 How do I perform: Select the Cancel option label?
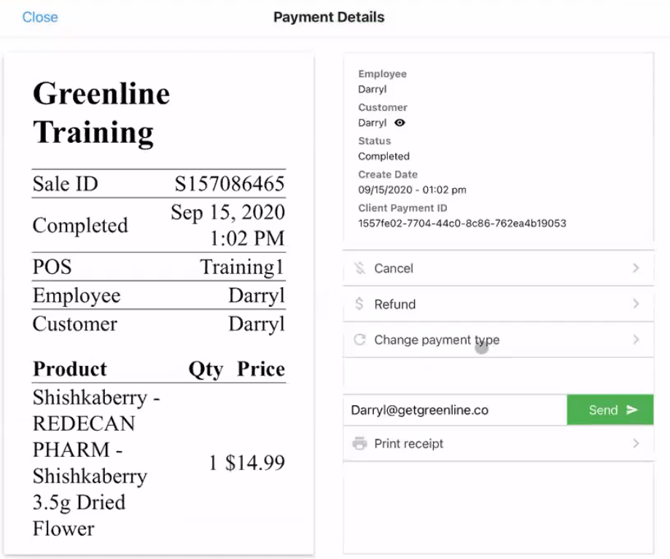pyautogui.click(x=394, y=268)
